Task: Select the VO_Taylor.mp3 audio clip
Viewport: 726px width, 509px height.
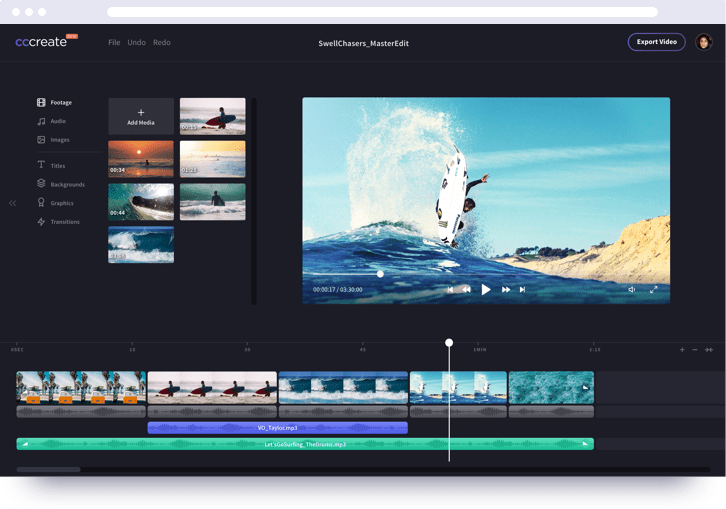Action: click(277, 428)
